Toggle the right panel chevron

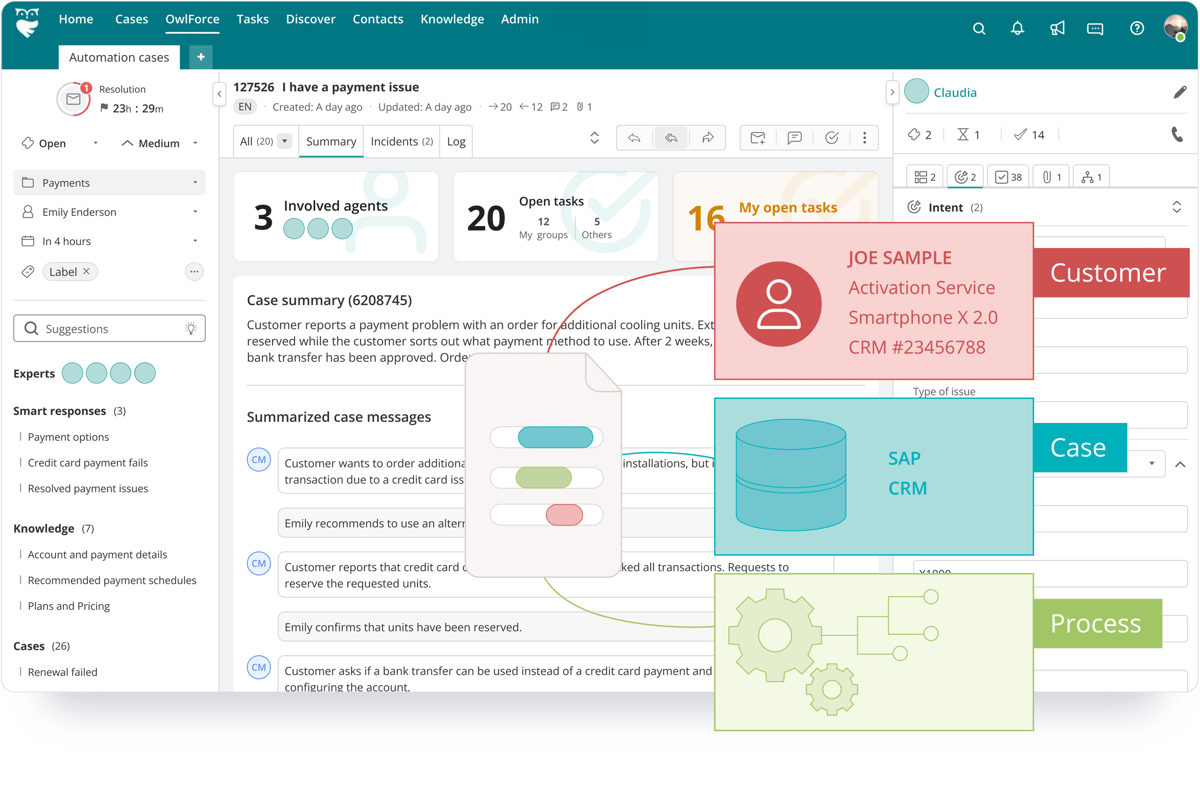(x=892, y=92)
